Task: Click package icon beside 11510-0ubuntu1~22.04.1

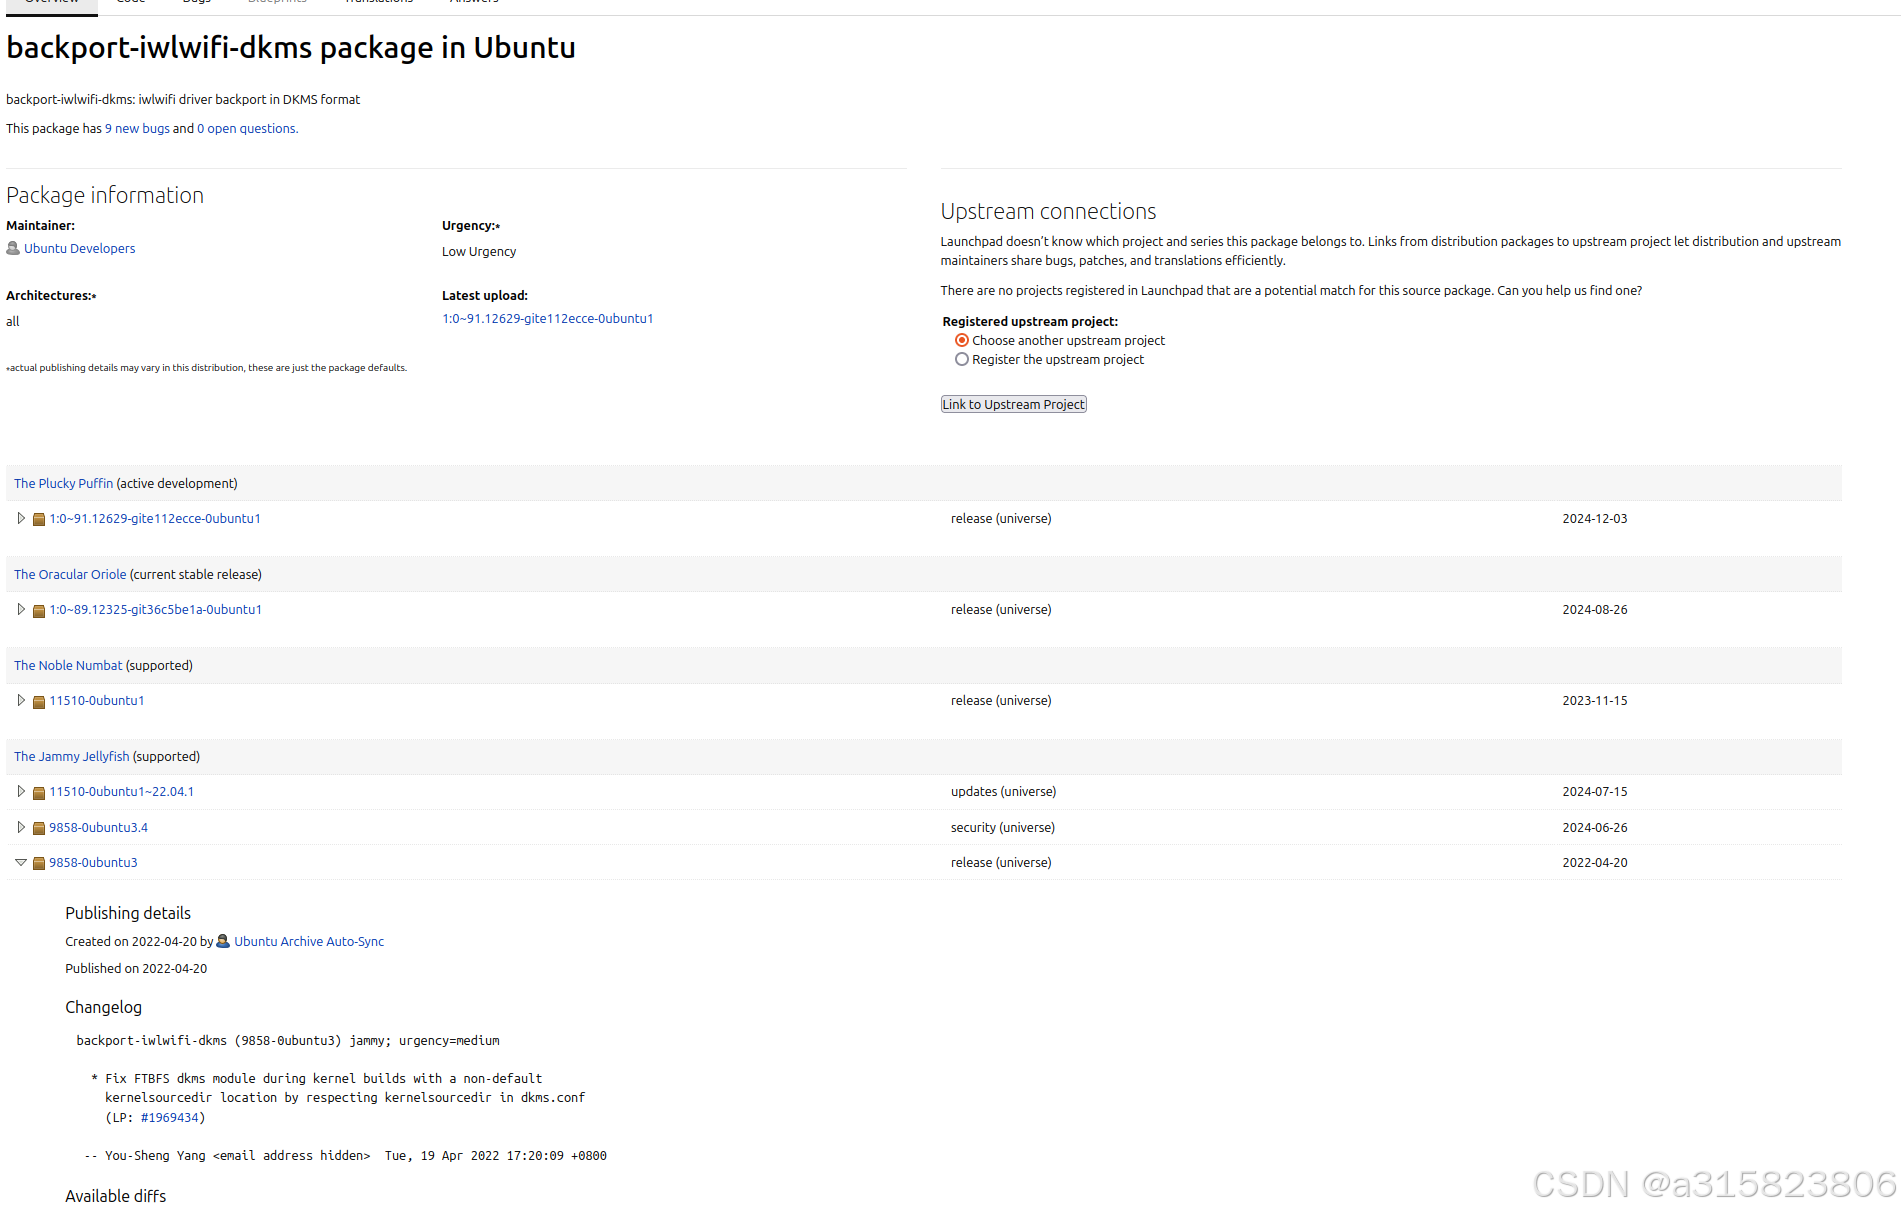Action: 39,792
